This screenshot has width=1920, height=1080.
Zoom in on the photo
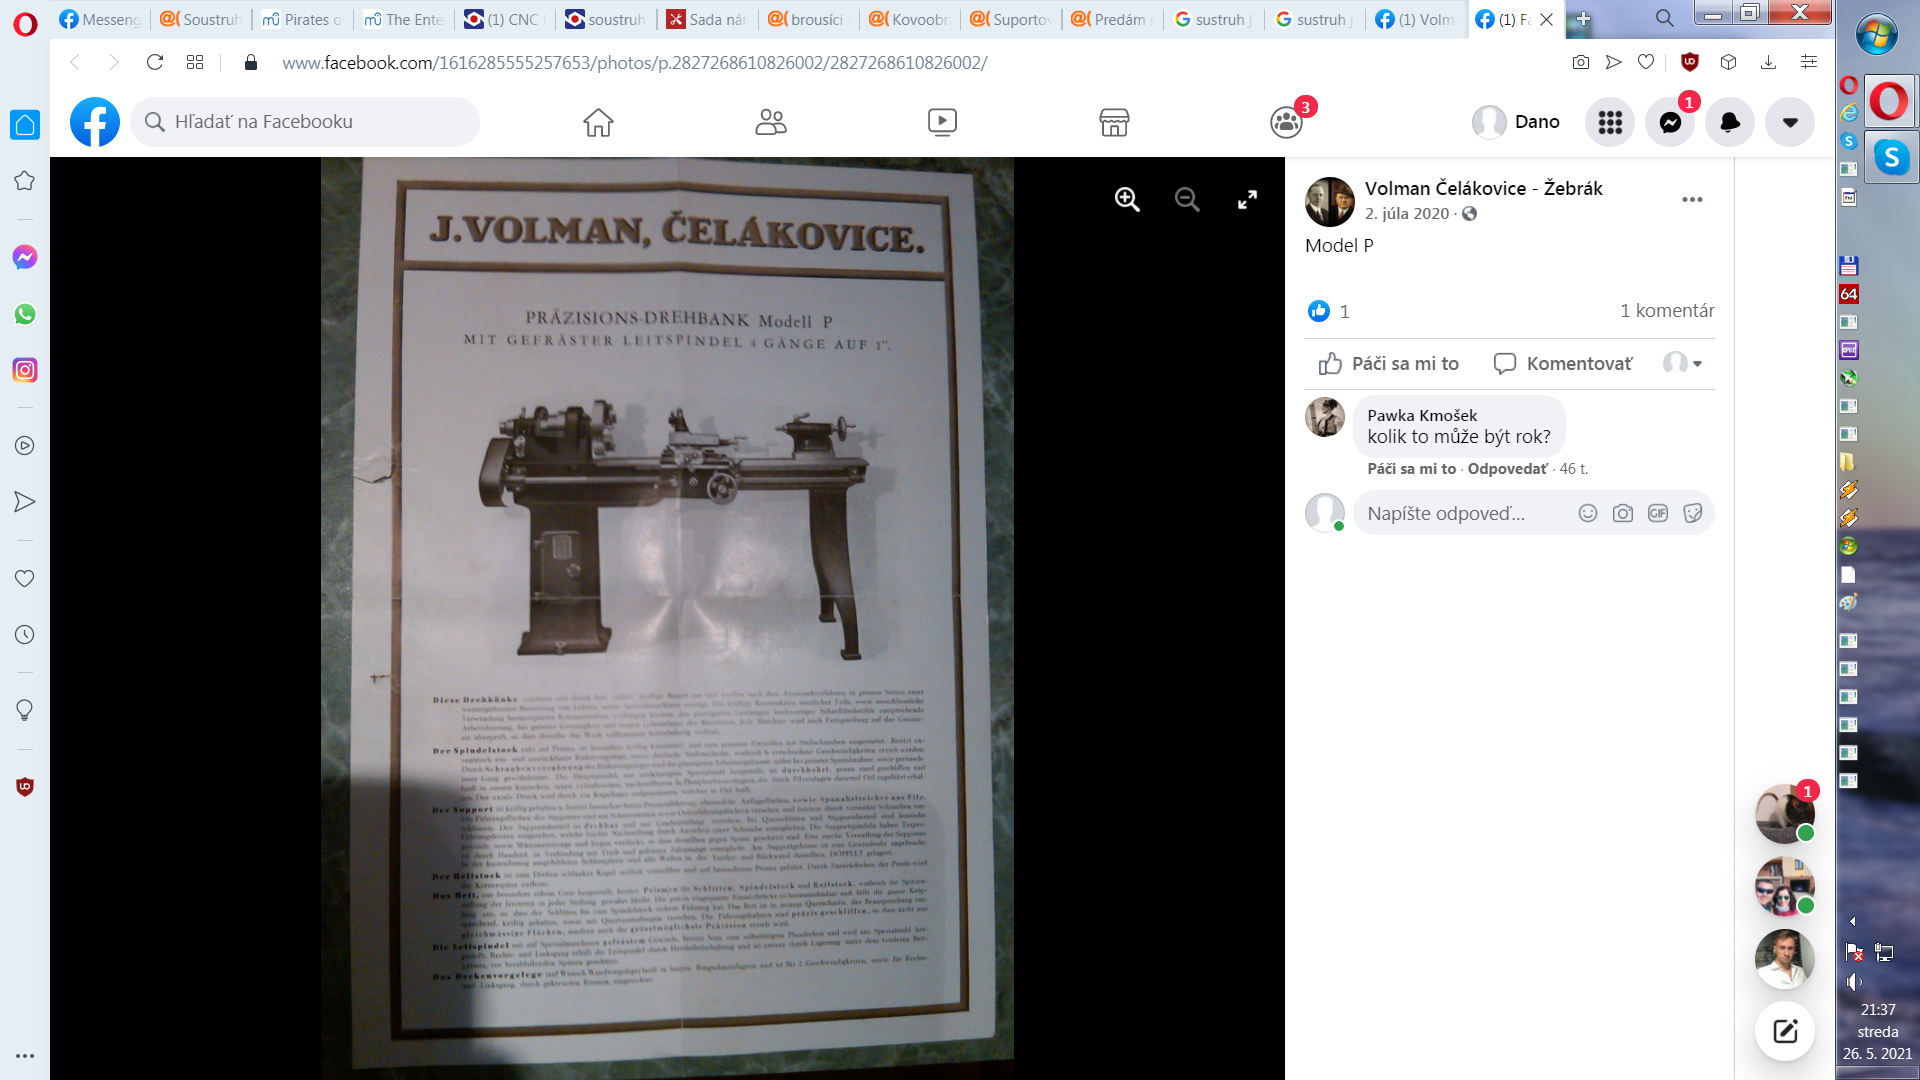(1127, 199)
